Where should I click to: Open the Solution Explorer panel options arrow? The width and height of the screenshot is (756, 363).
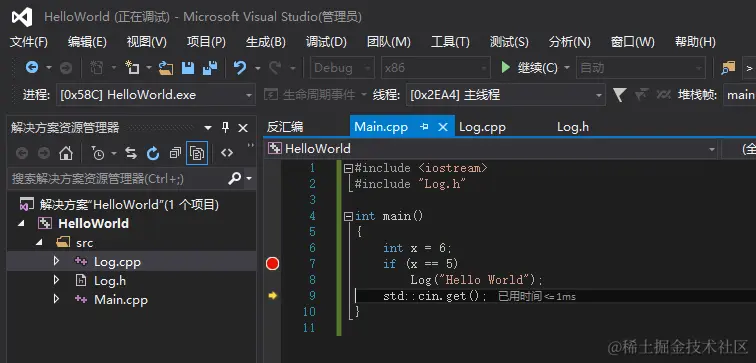pos(208,128)
